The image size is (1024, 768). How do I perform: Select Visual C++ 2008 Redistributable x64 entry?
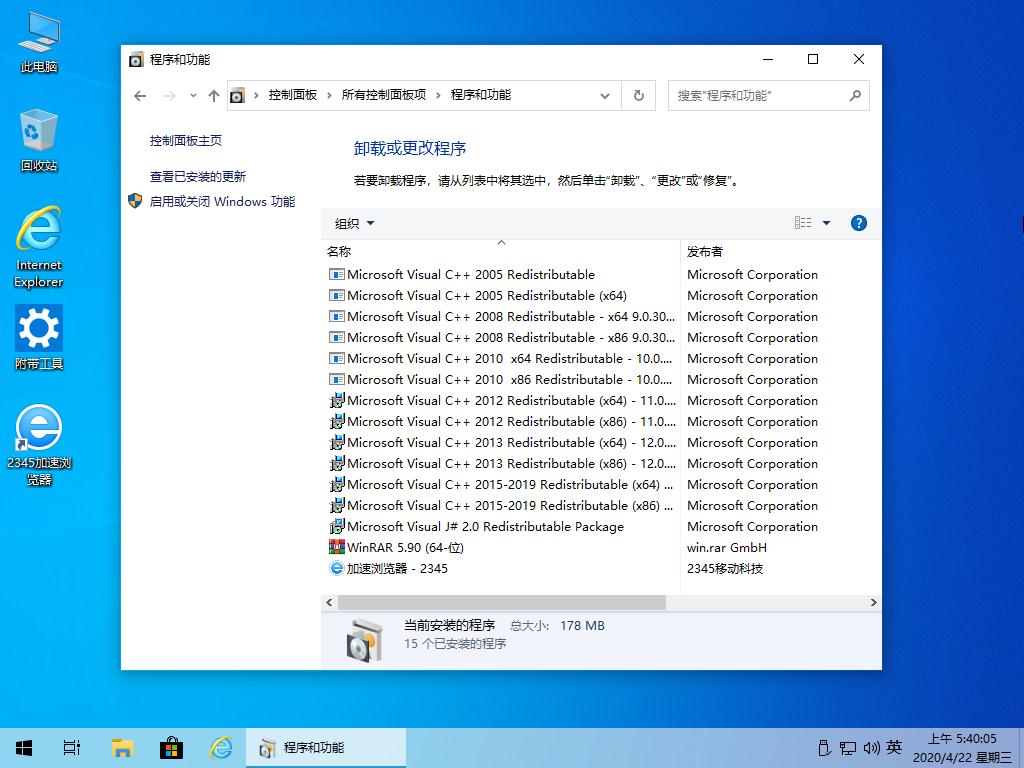500,316
